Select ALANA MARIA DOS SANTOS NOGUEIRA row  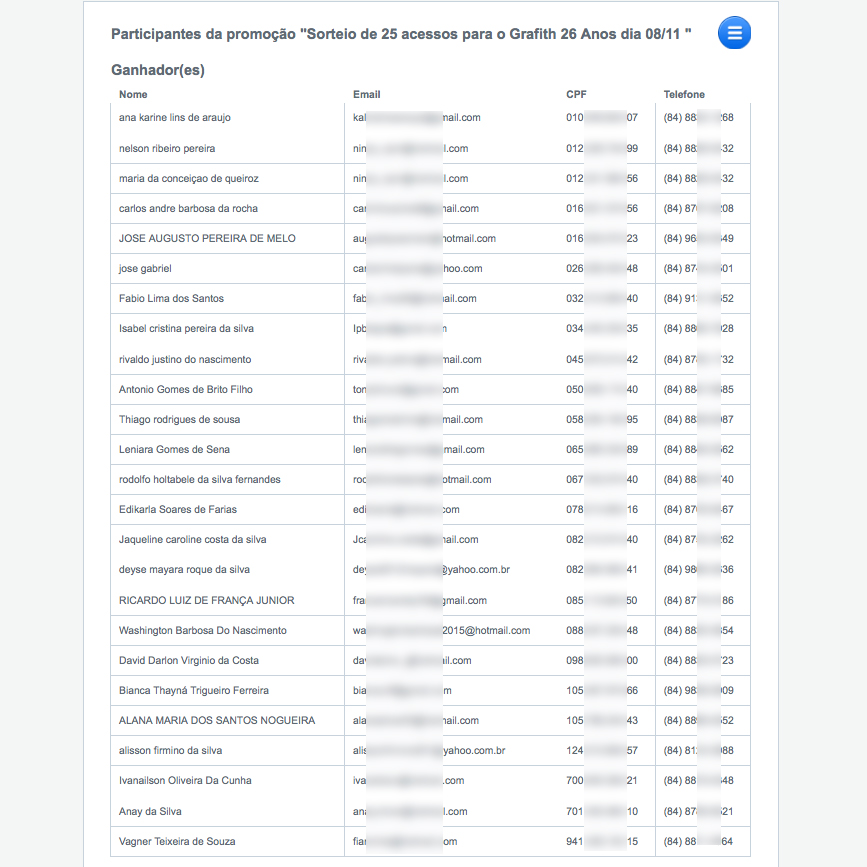coord(217,721)
